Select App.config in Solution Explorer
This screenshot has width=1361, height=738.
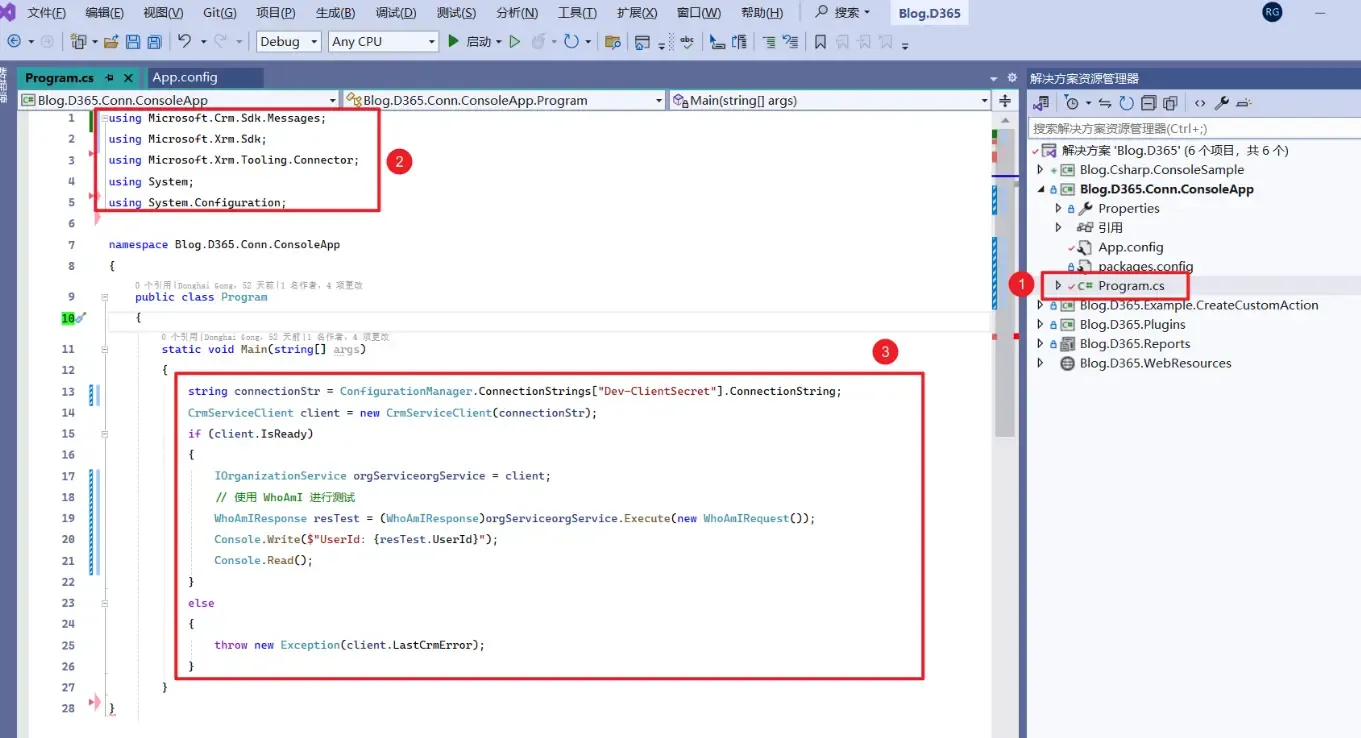click(x=1130, y=247)
